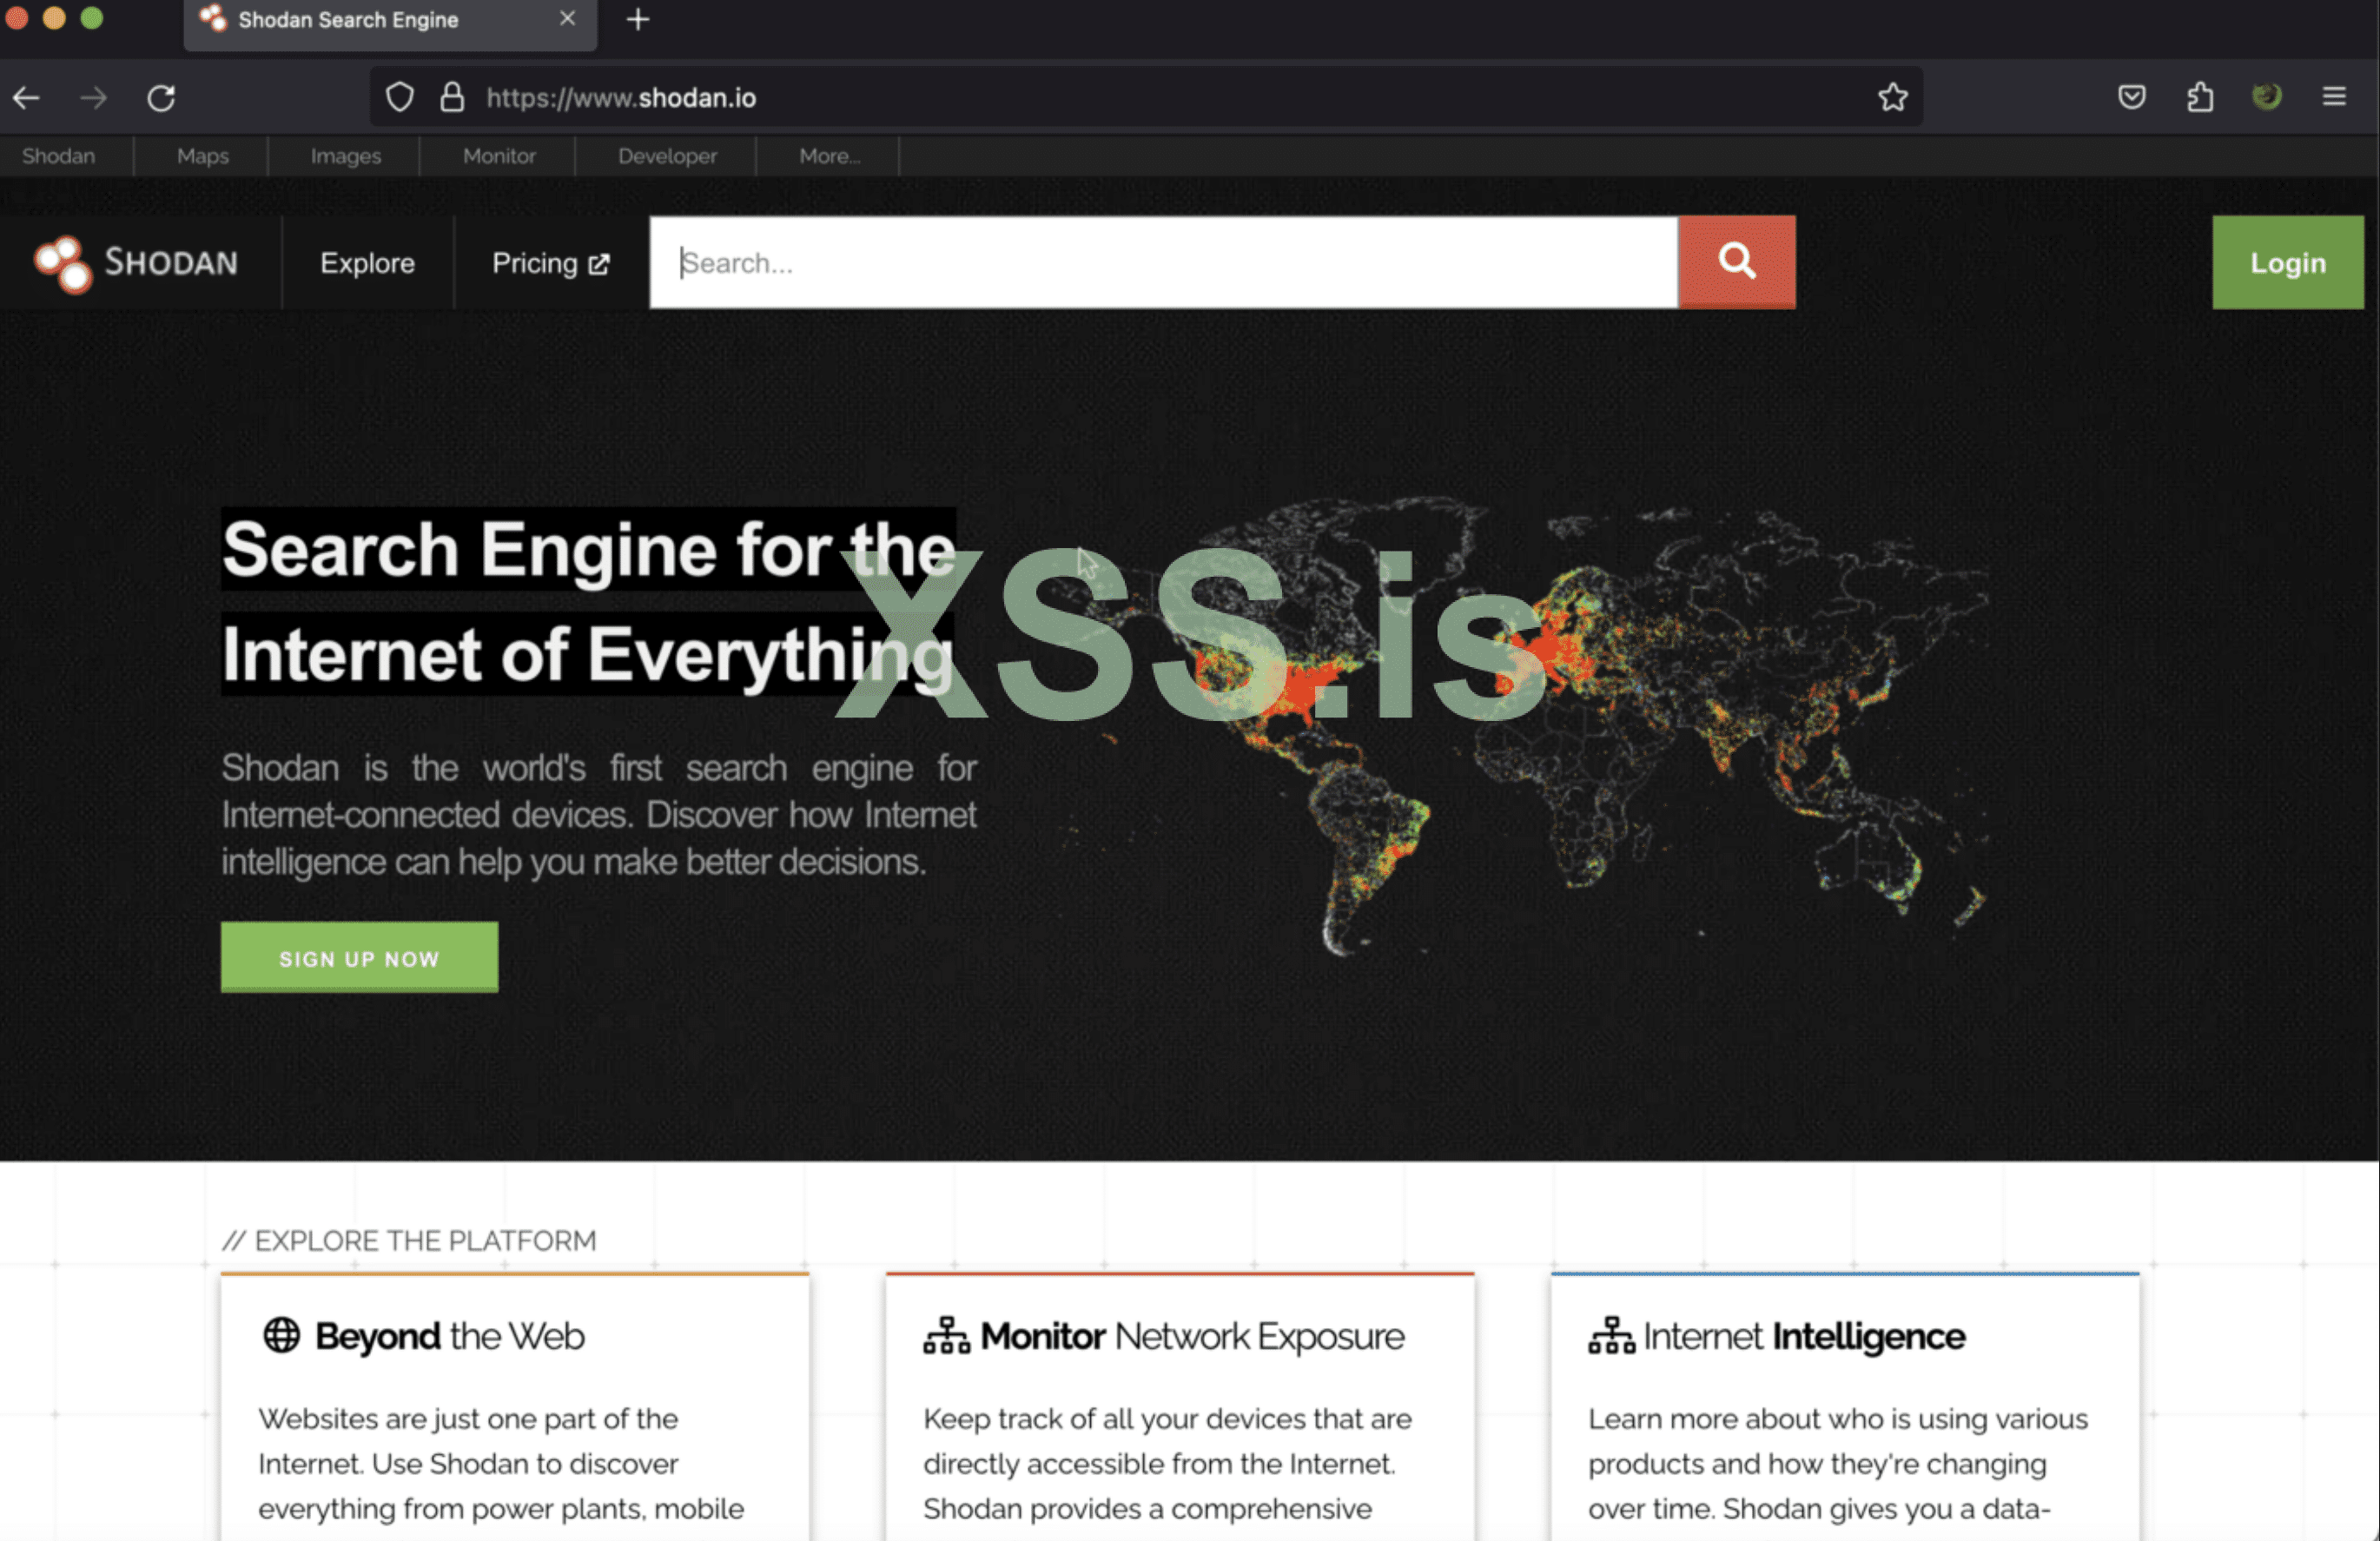2380x1541 pixels.
Task: Click the site padlock icon
Action: (x=452, y=98)
